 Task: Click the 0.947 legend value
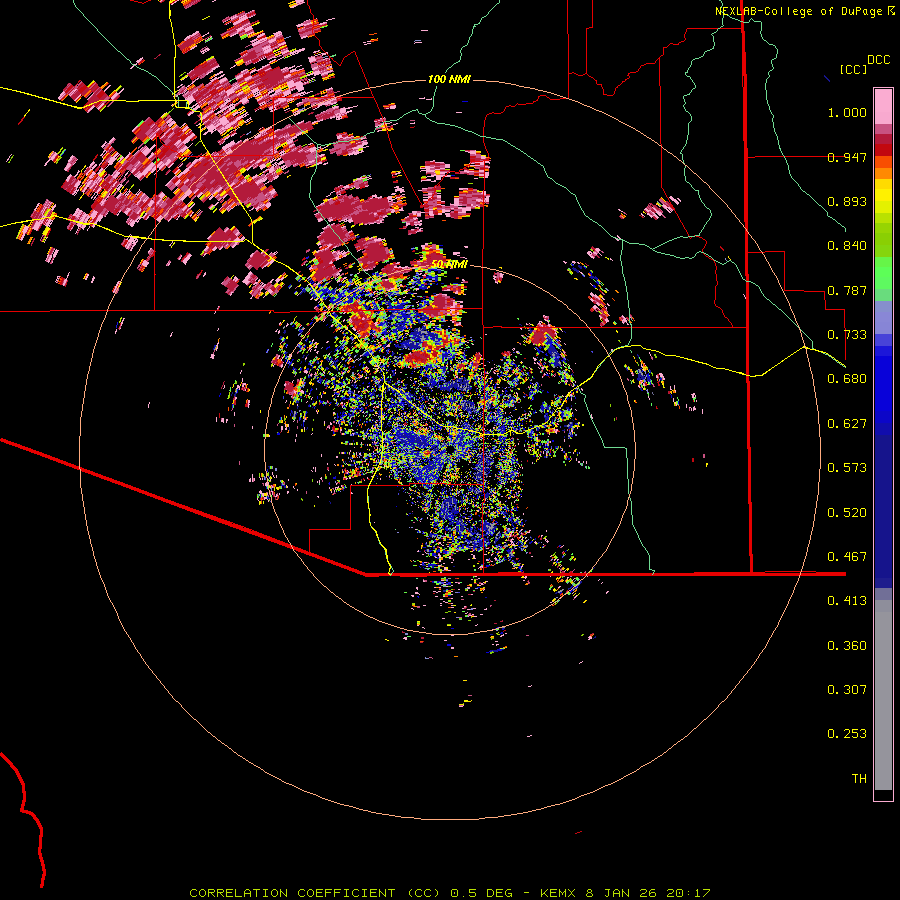point(847,157)
